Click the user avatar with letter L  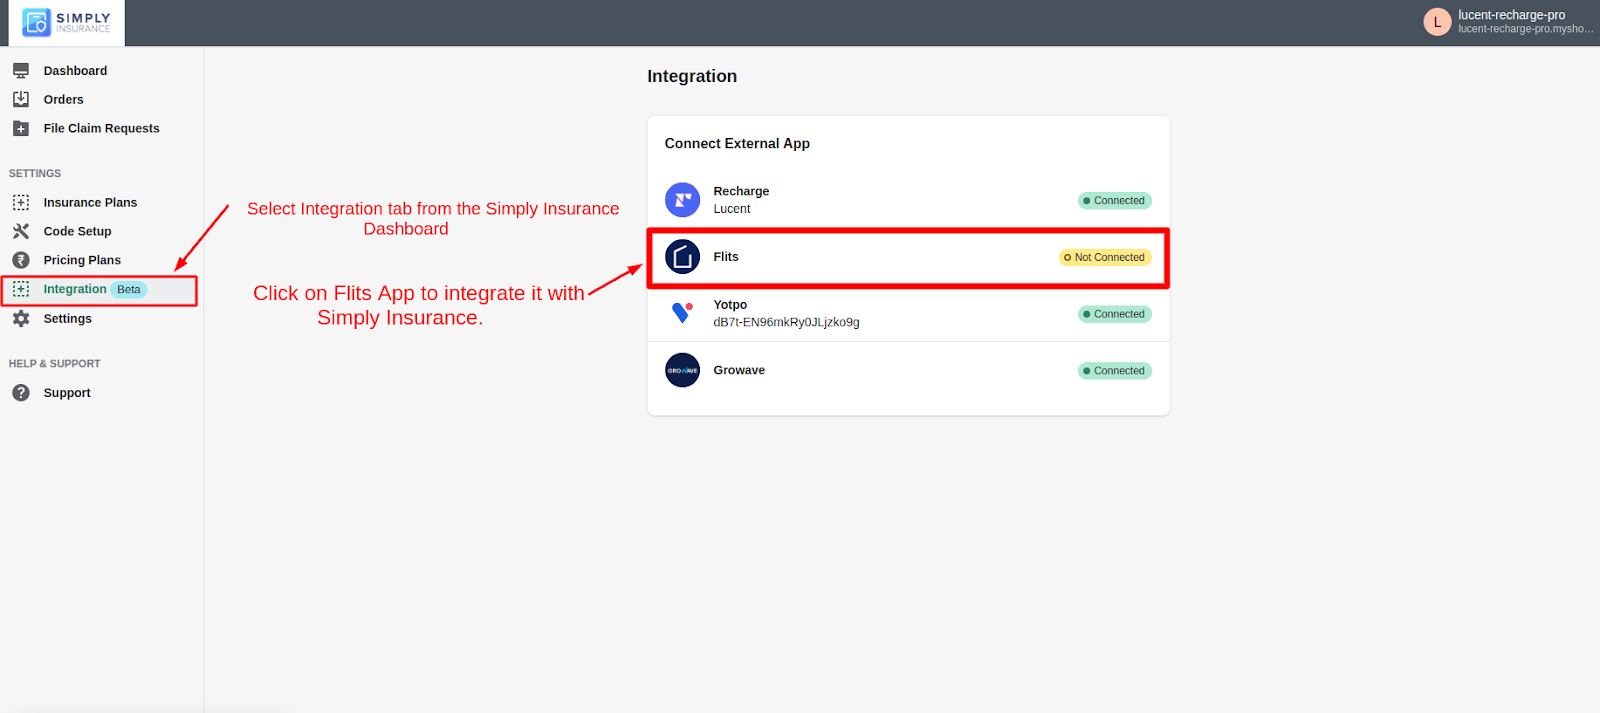tap(1437, 22)
